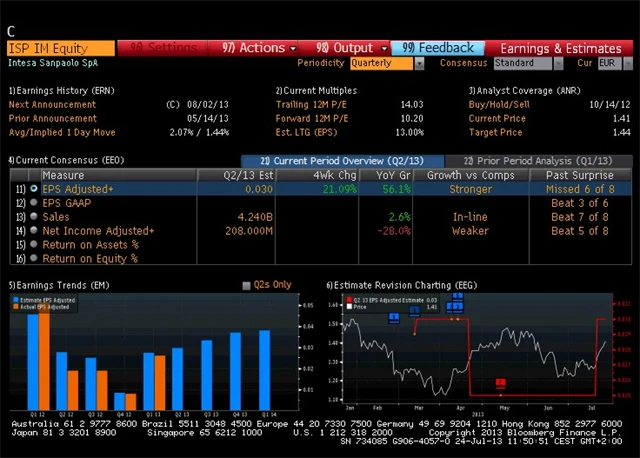Click the Feedback button
The width and height of the screenshot is (640, 458).
439,47
